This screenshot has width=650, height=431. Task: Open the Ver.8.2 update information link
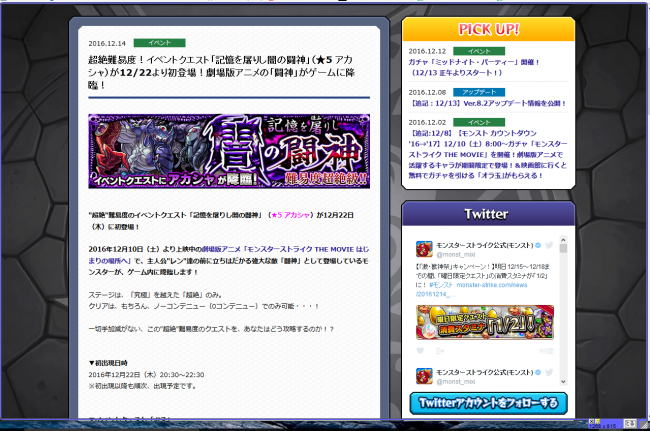click(x=488, y=103)
